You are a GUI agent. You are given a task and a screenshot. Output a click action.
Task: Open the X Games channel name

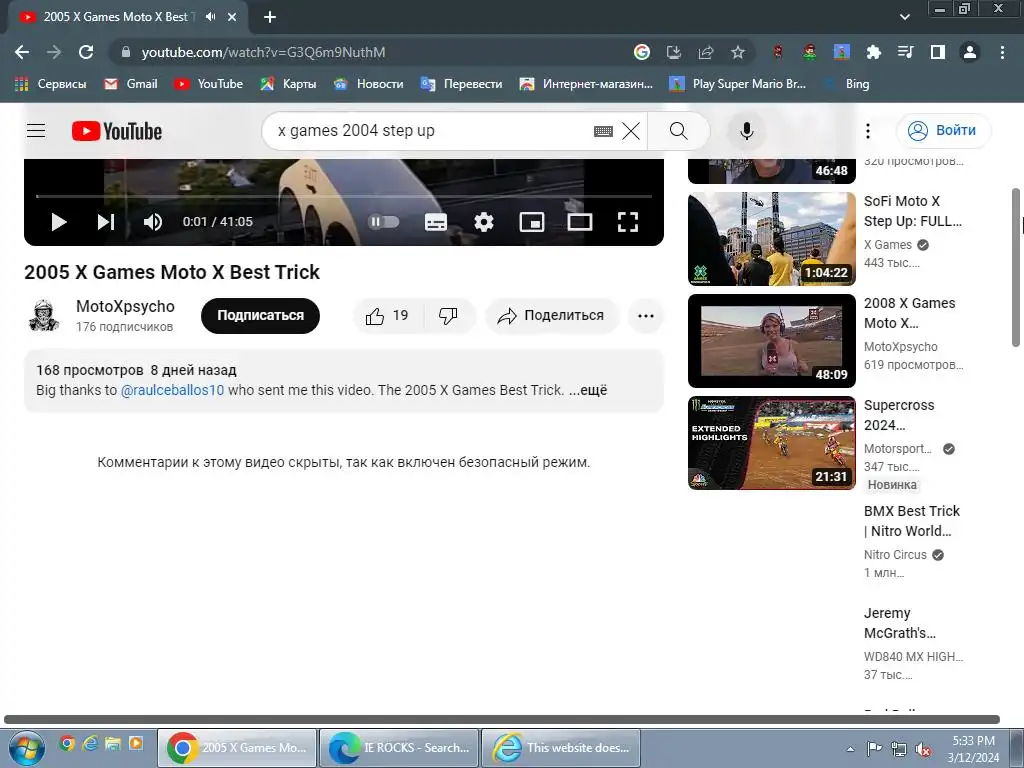click(x=888, y=245)
